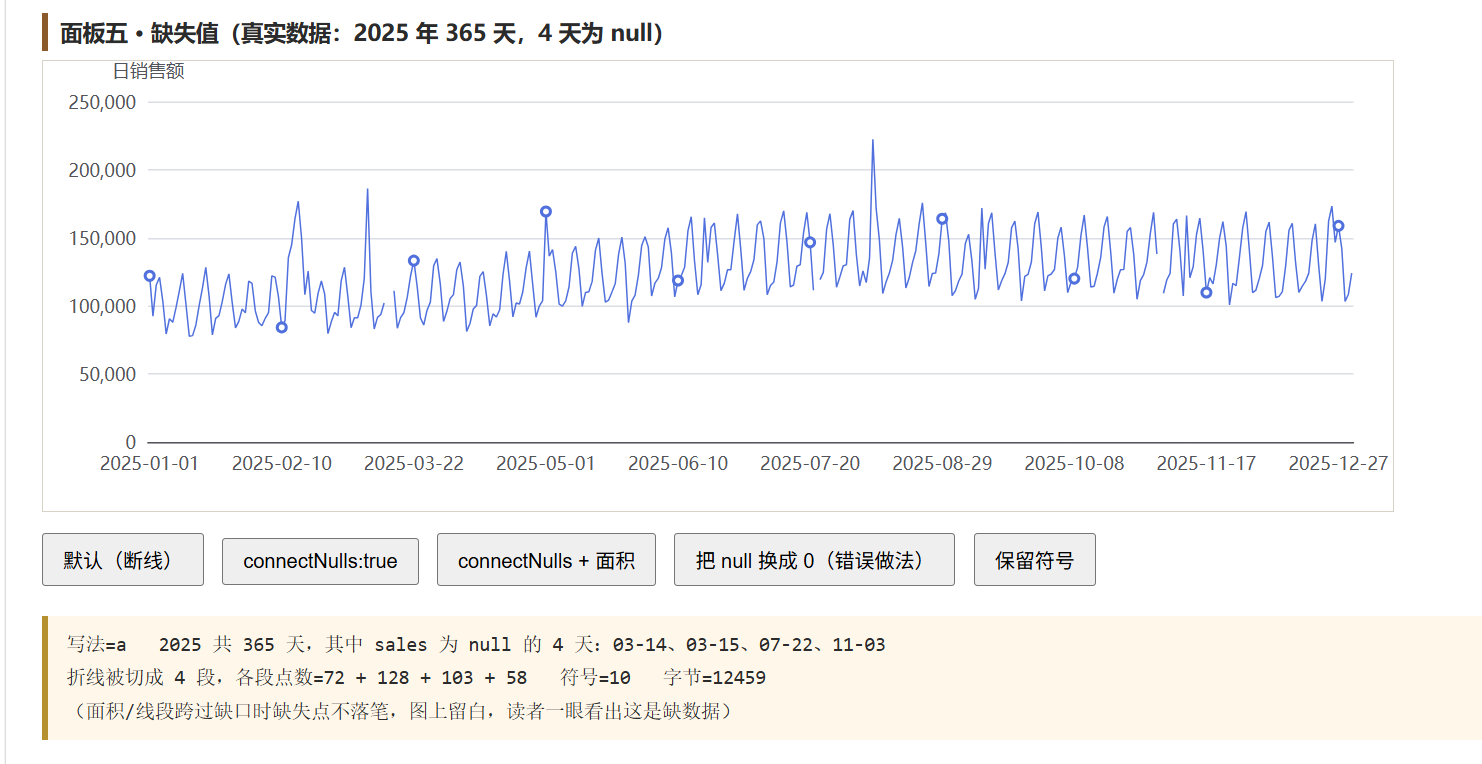Select the connectNulls:true button
1482x764 pixels.
tap(320, 561)
